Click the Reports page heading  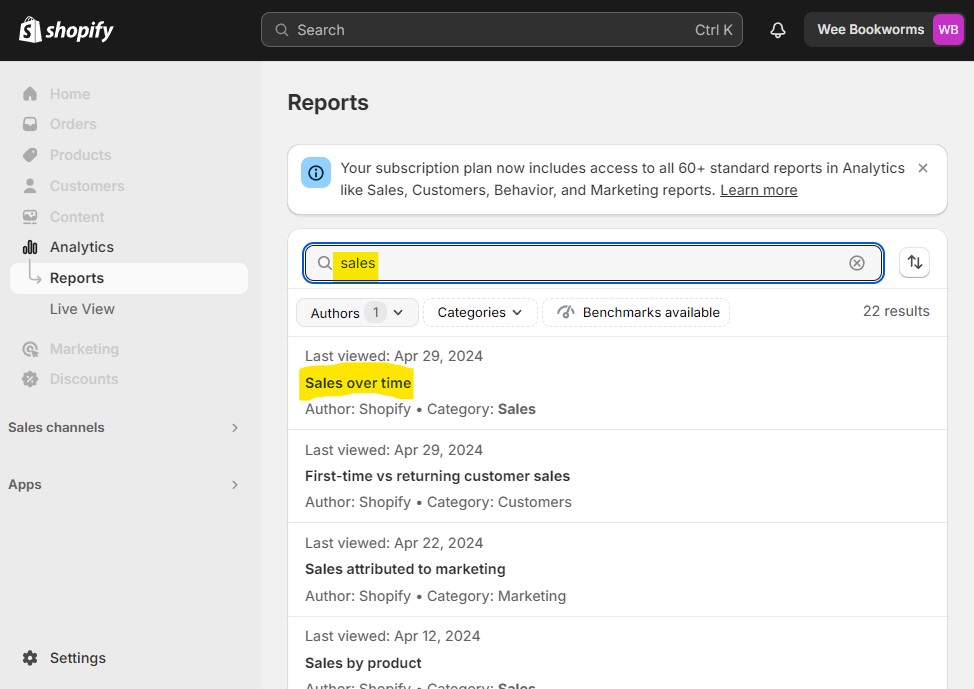[x=328, y=103]
